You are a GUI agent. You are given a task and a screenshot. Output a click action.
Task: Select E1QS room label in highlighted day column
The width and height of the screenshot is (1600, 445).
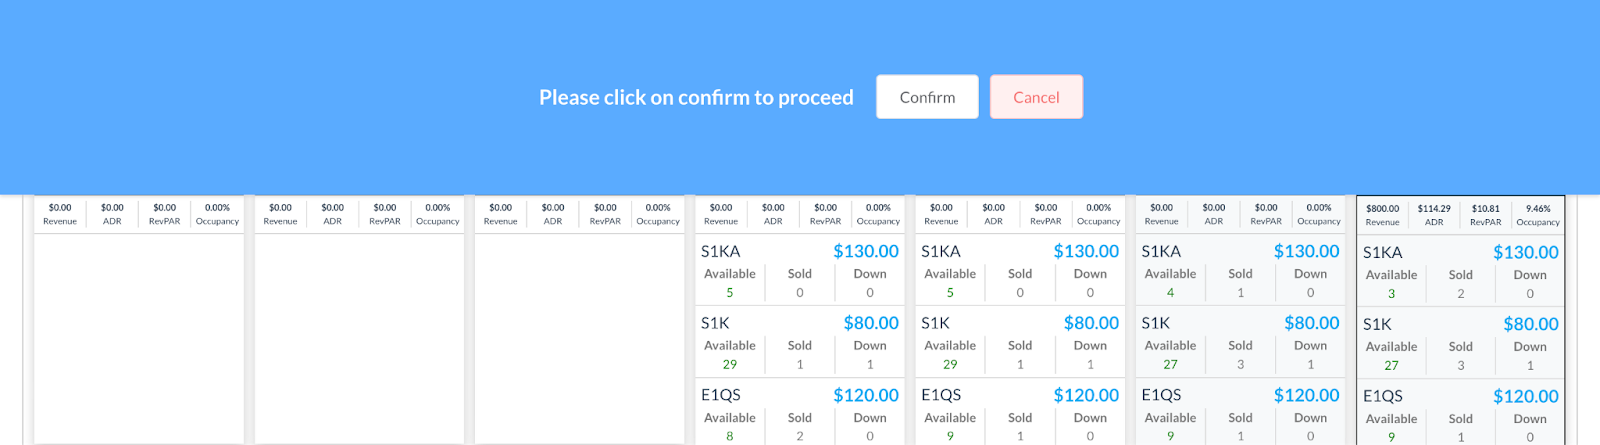tap(1382, 396)
